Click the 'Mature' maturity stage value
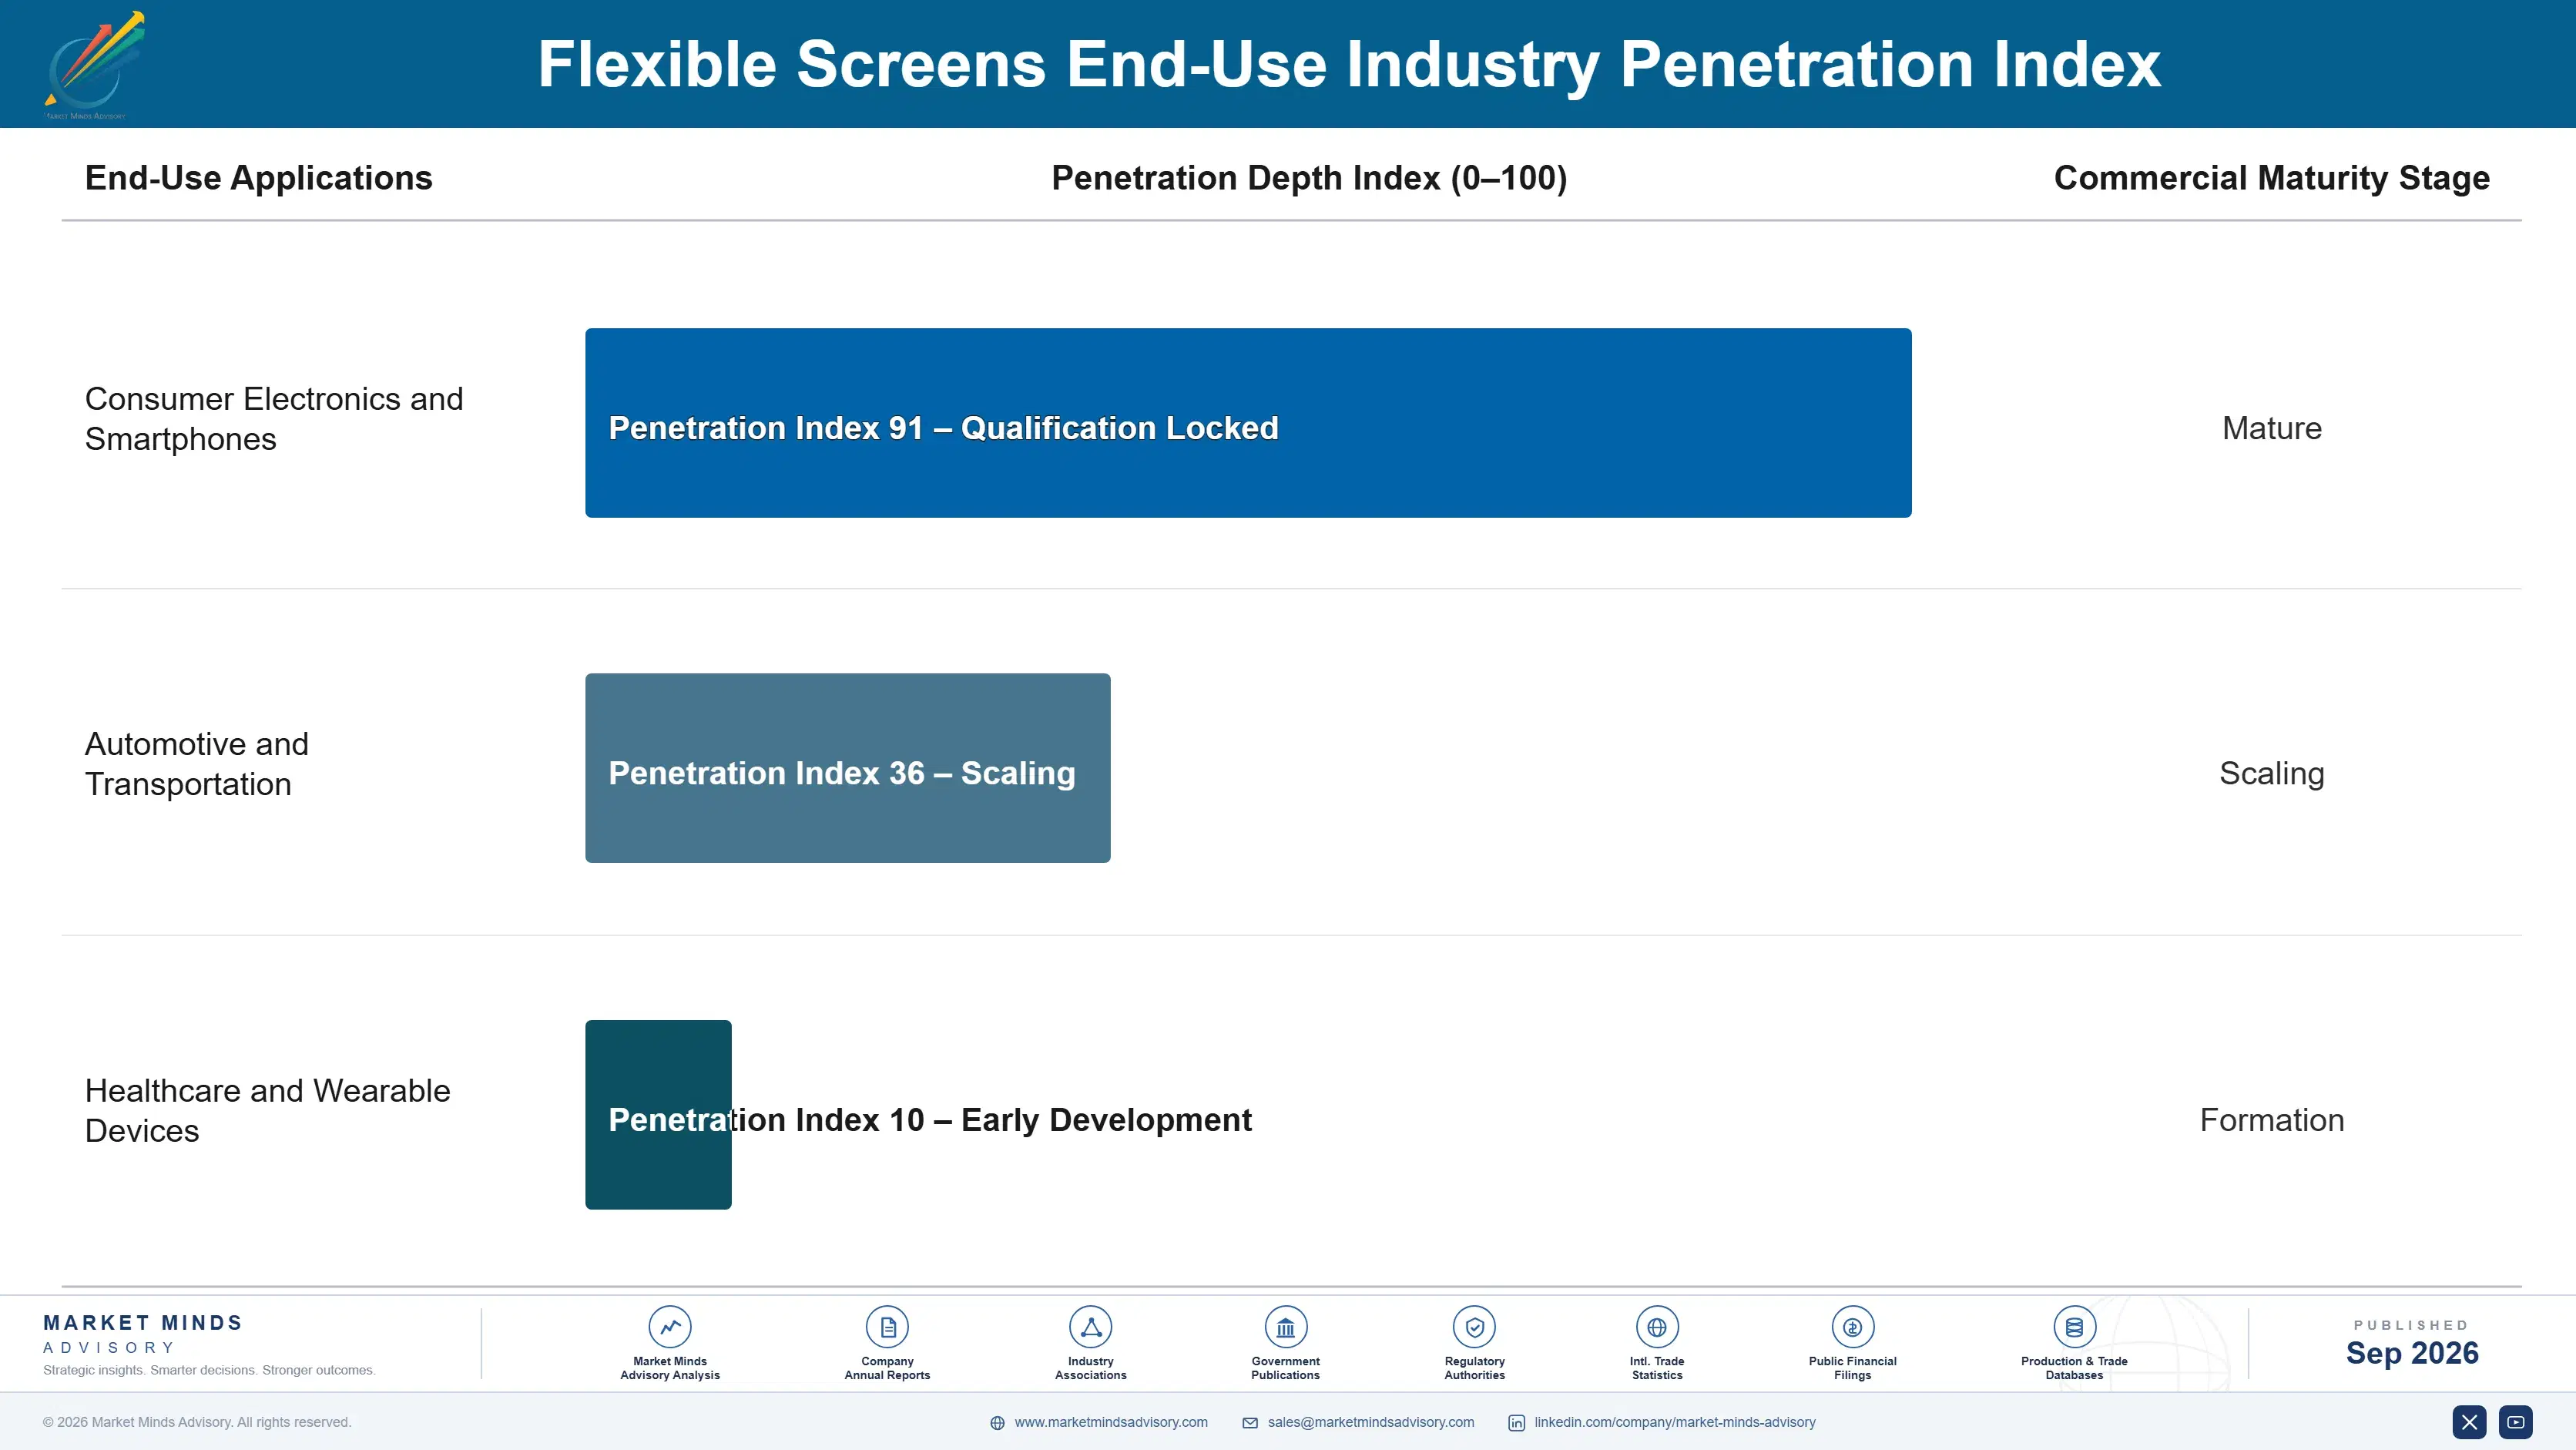Image resolution: width=2576 pixels, height=1450 pixels. pos(2272,428)
